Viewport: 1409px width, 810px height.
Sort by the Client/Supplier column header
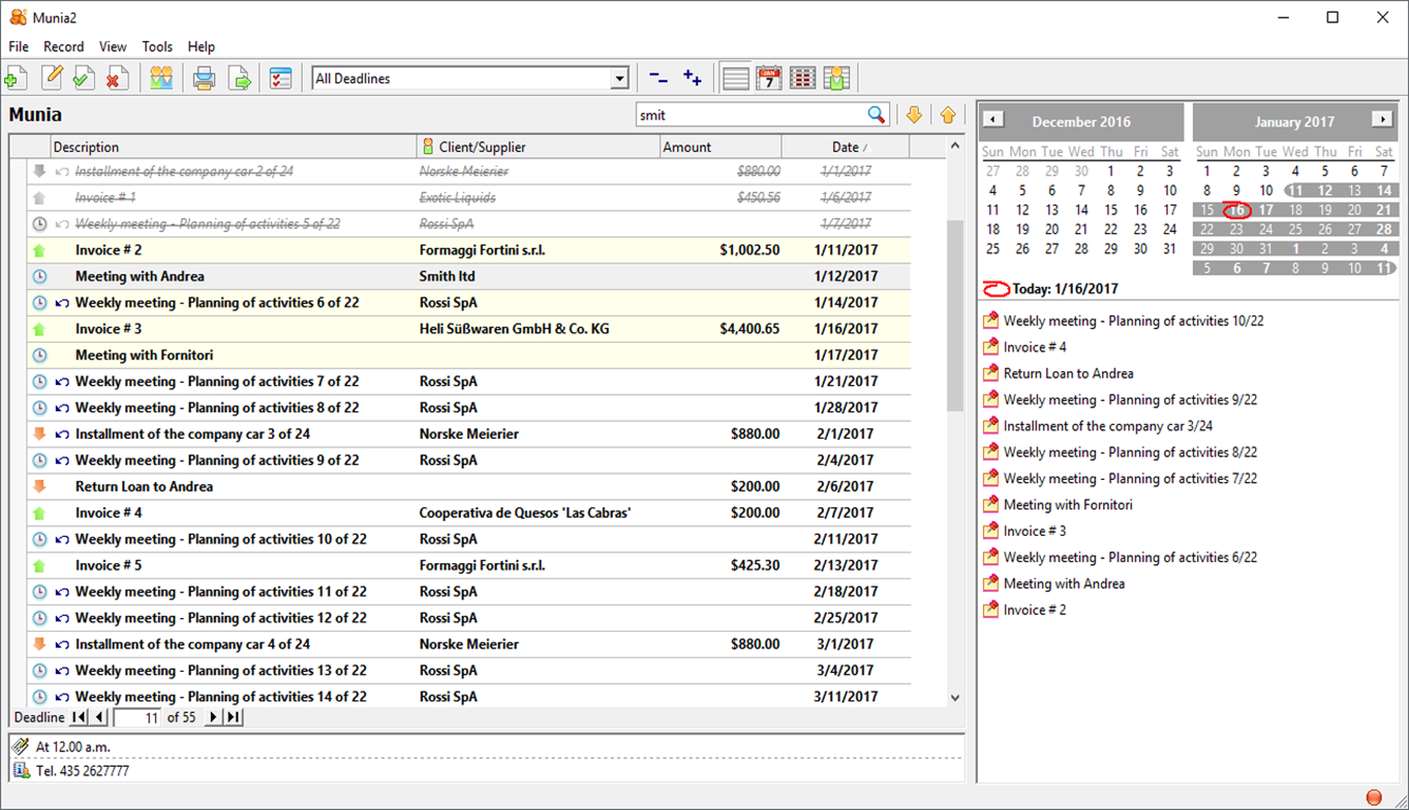tap(539, 147)
